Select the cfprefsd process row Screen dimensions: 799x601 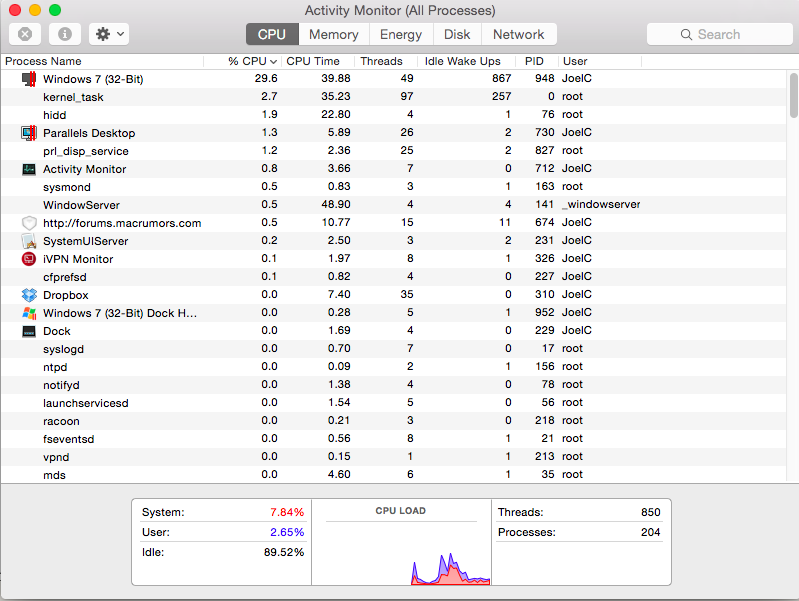(394, 277)
